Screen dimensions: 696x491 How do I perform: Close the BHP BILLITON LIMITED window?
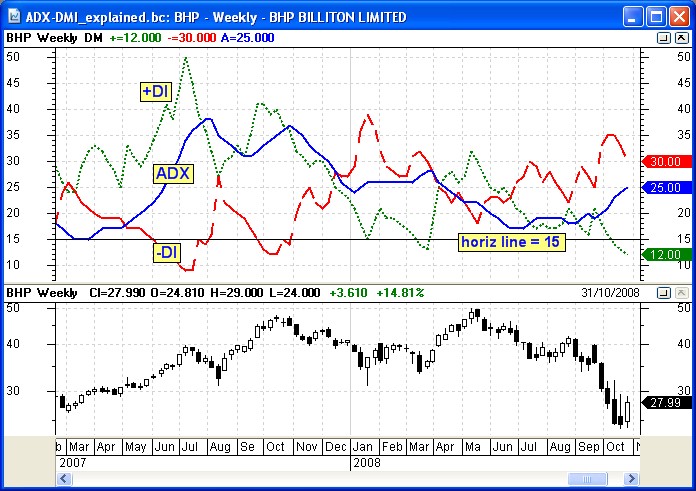point(679,17)
